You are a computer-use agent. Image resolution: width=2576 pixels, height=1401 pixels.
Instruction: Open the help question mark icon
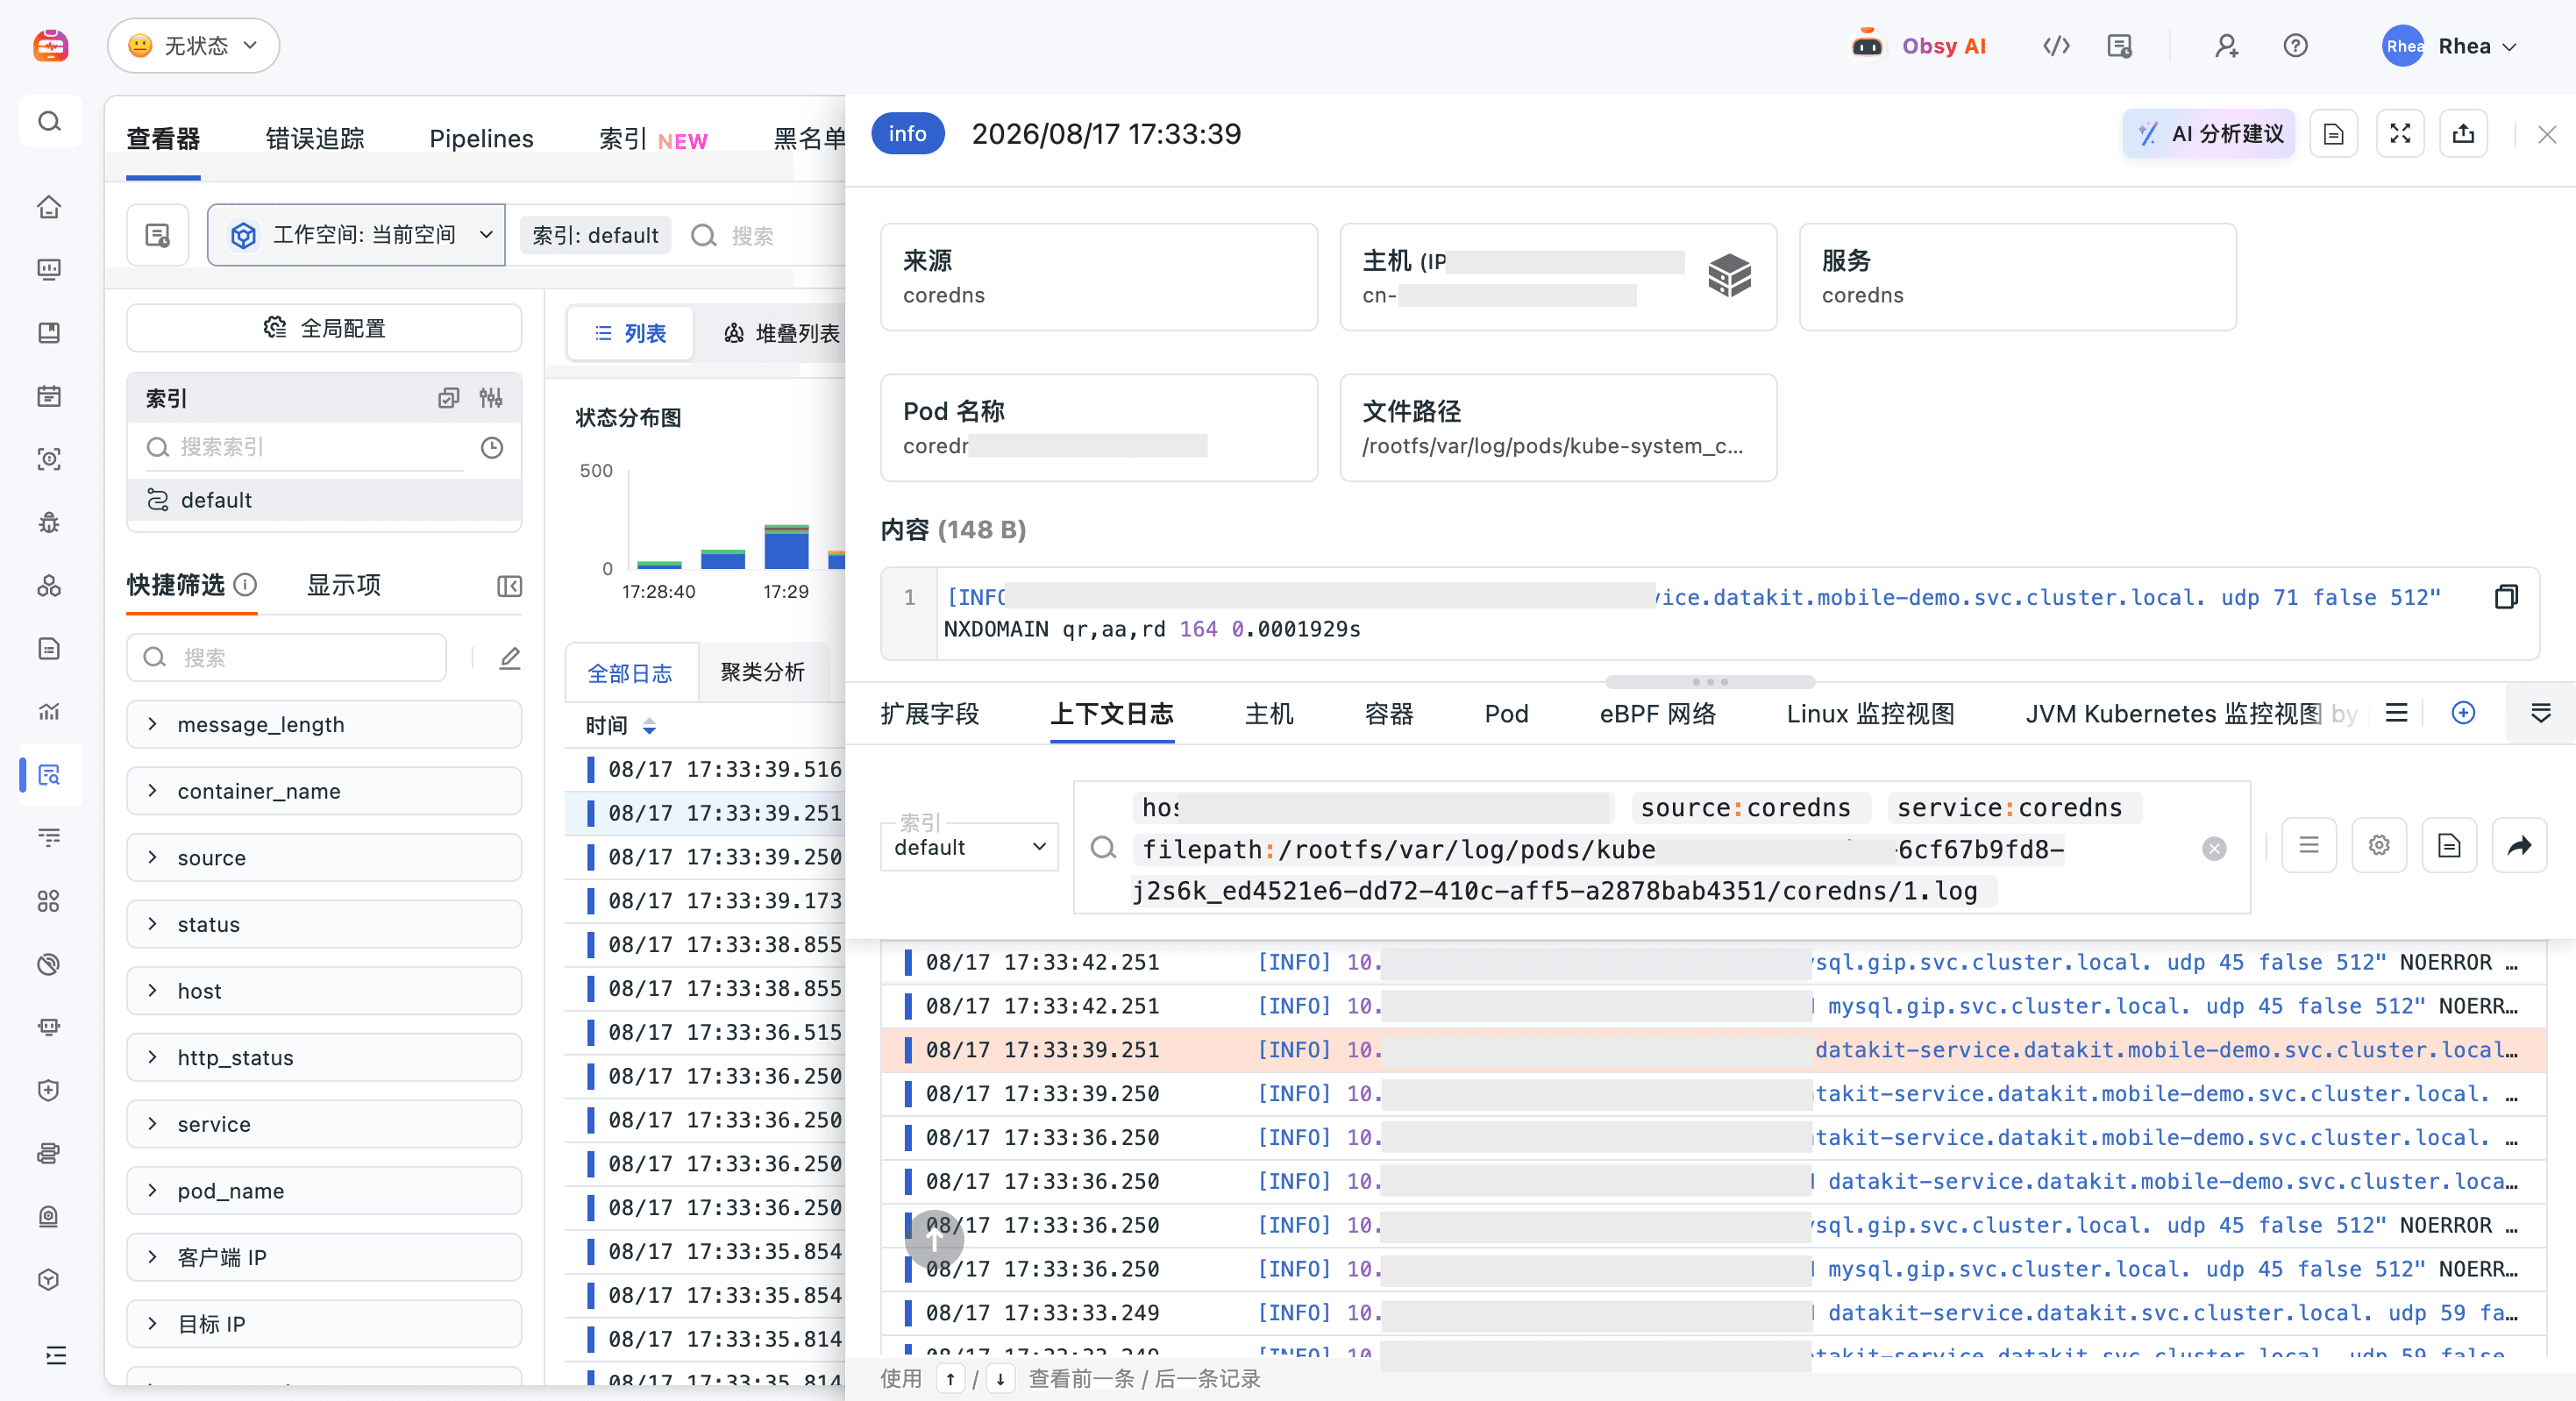[x=2295, y=46]
